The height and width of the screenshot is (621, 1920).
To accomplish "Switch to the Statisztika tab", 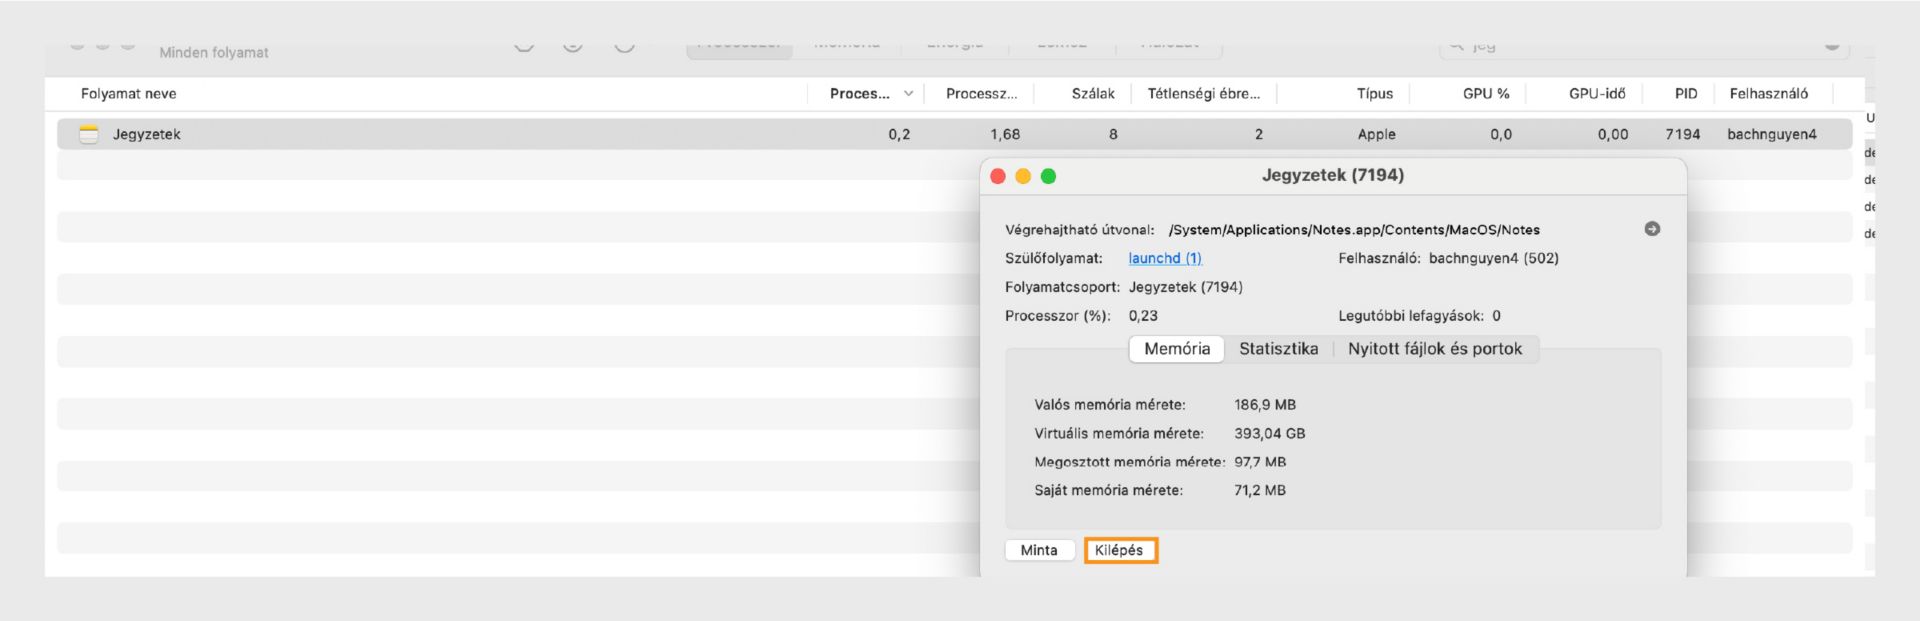I will 1278,349.
